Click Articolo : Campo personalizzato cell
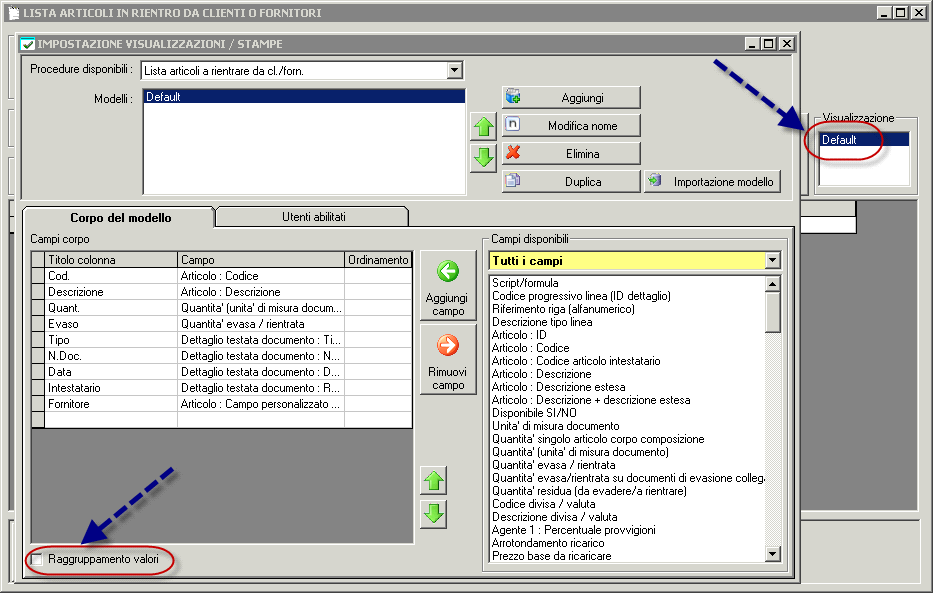Screen dimensions: 933x593 (261, 404)
